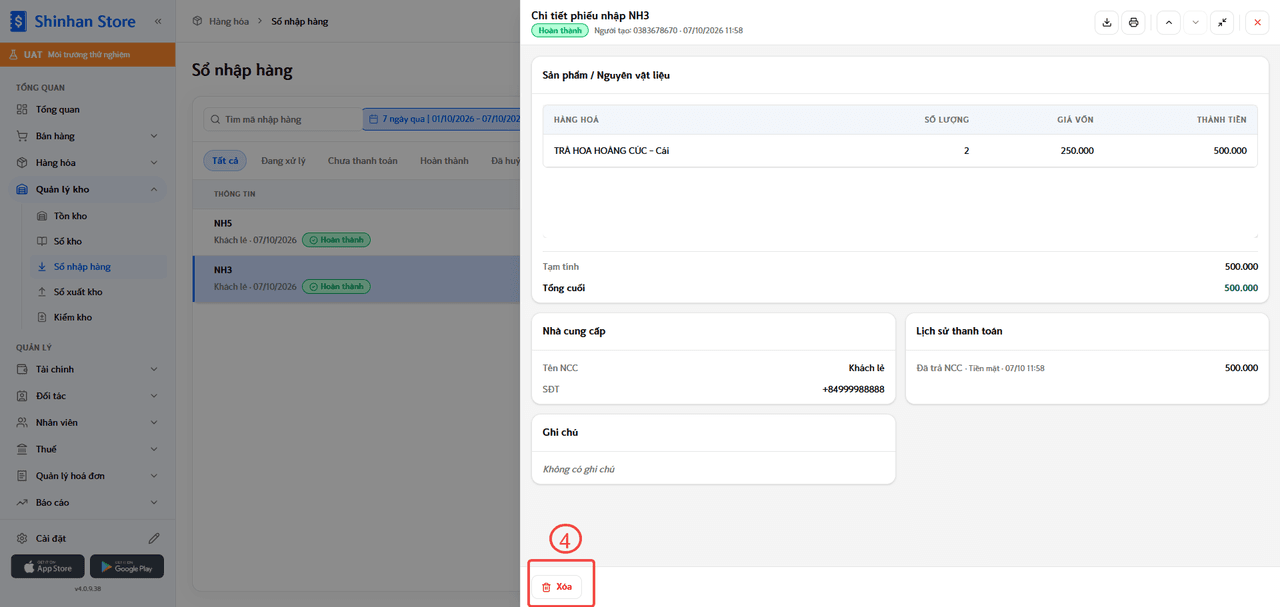Click supplier phone number +84999988888
The width and height of the screenshot is (1280, 607).
pos(853,389)
